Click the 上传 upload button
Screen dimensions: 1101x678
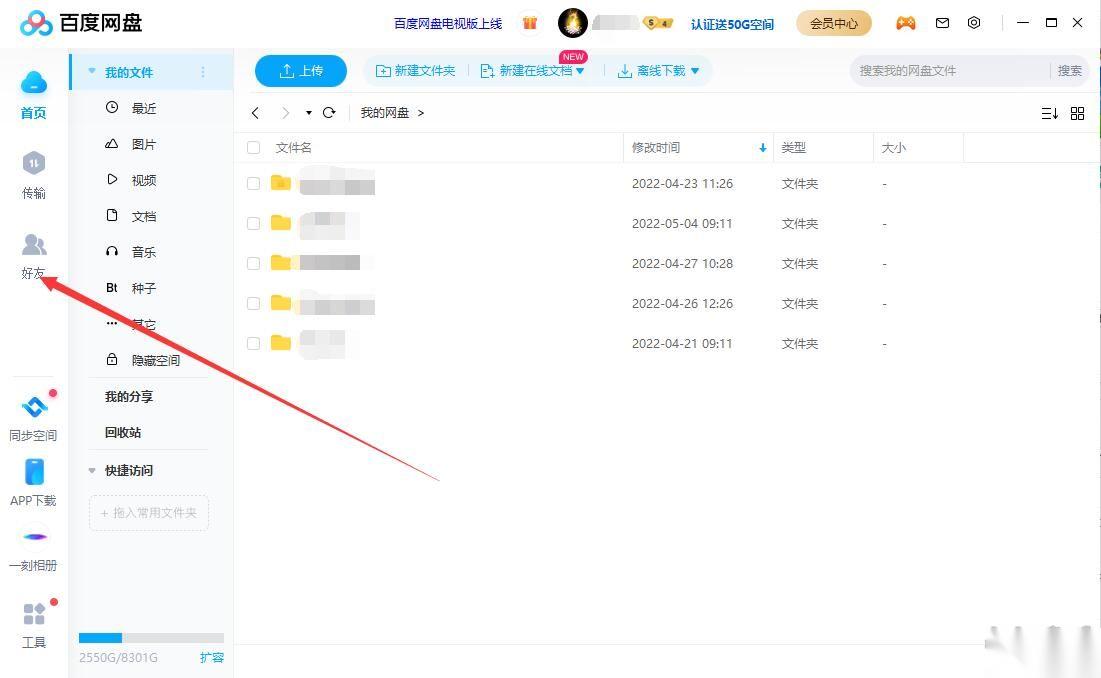pyautogui.click(x=301, y=71)
